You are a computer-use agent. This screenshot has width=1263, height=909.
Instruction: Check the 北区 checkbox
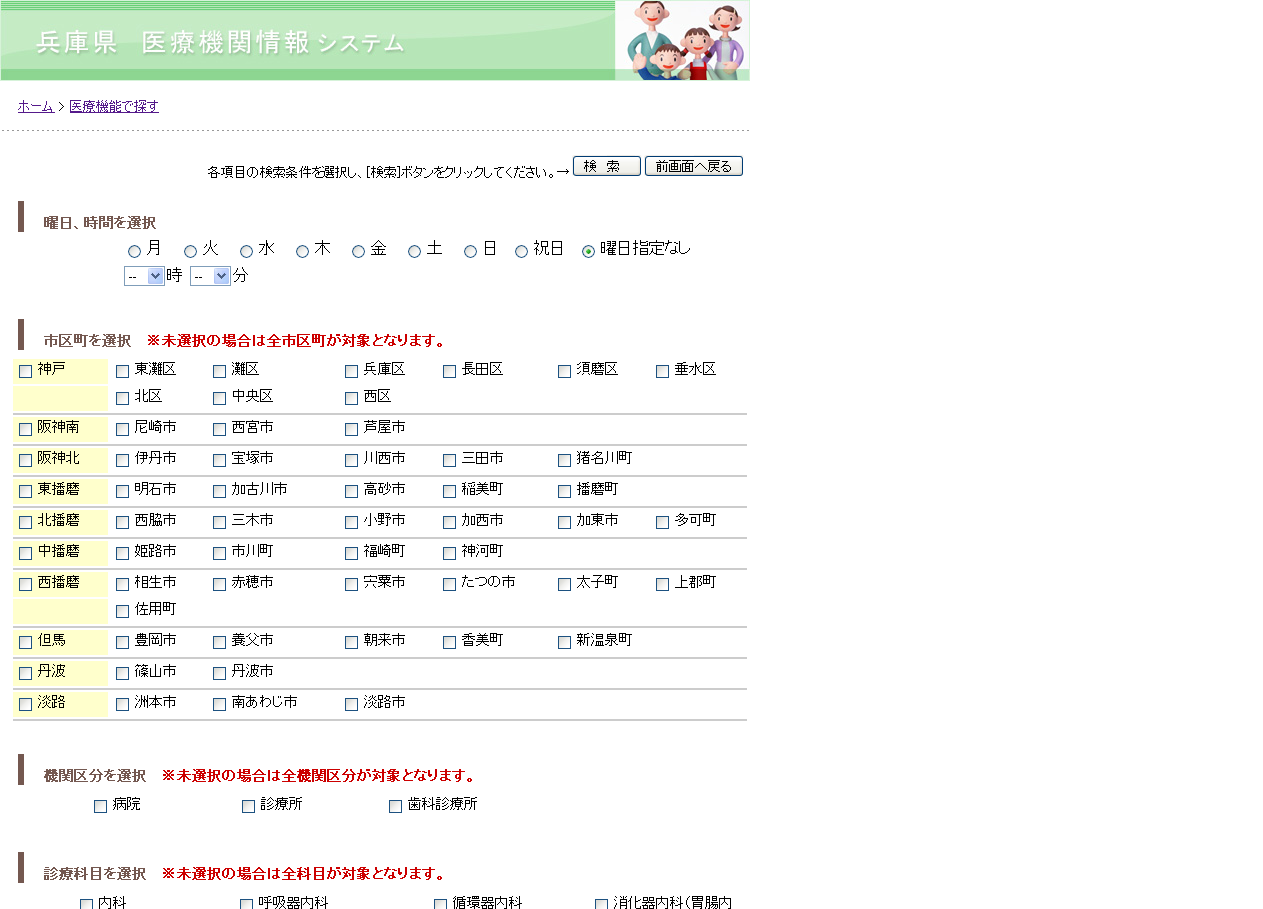click(x=123, y=399)
